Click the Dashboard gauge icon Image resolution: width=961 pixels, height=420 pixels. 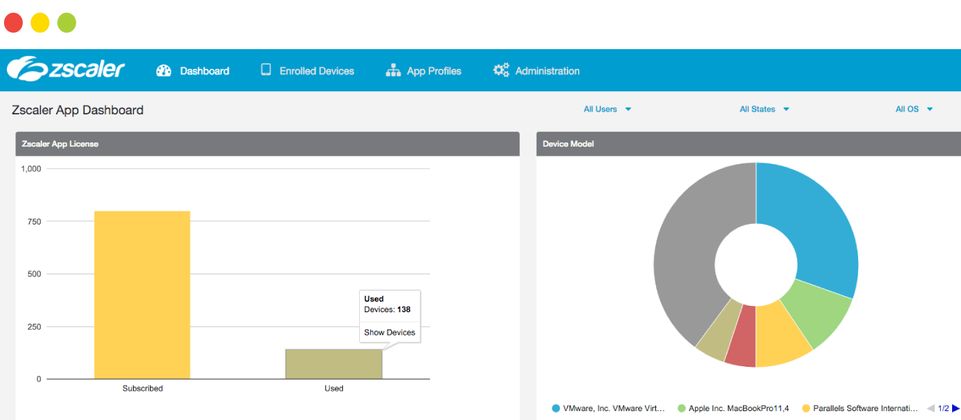pos(164,71)
